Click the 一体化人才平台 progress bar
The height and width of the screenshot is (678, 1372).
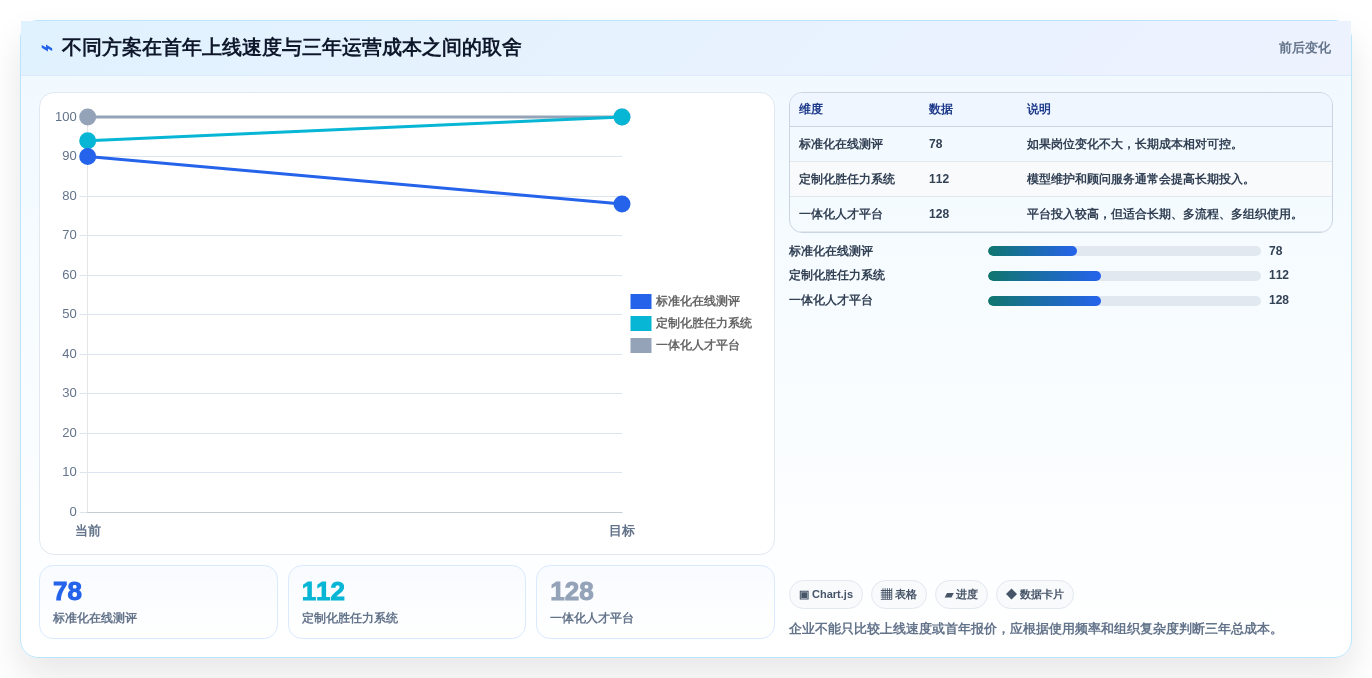1124,300
